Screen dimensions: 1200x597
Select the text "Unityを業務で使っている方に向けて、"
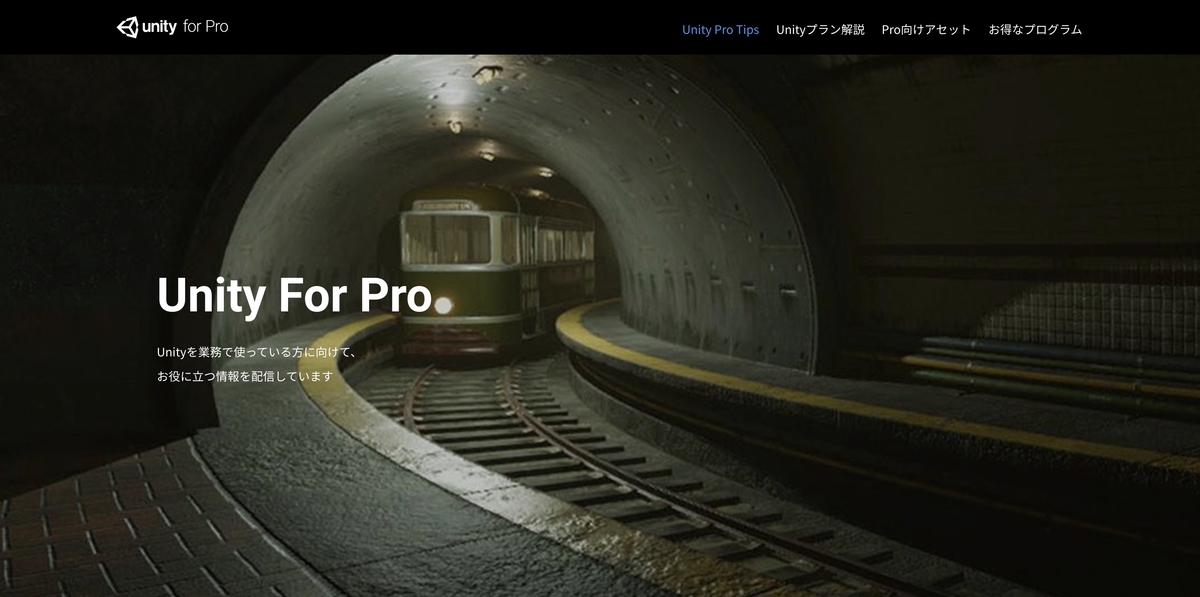(257, 352)
